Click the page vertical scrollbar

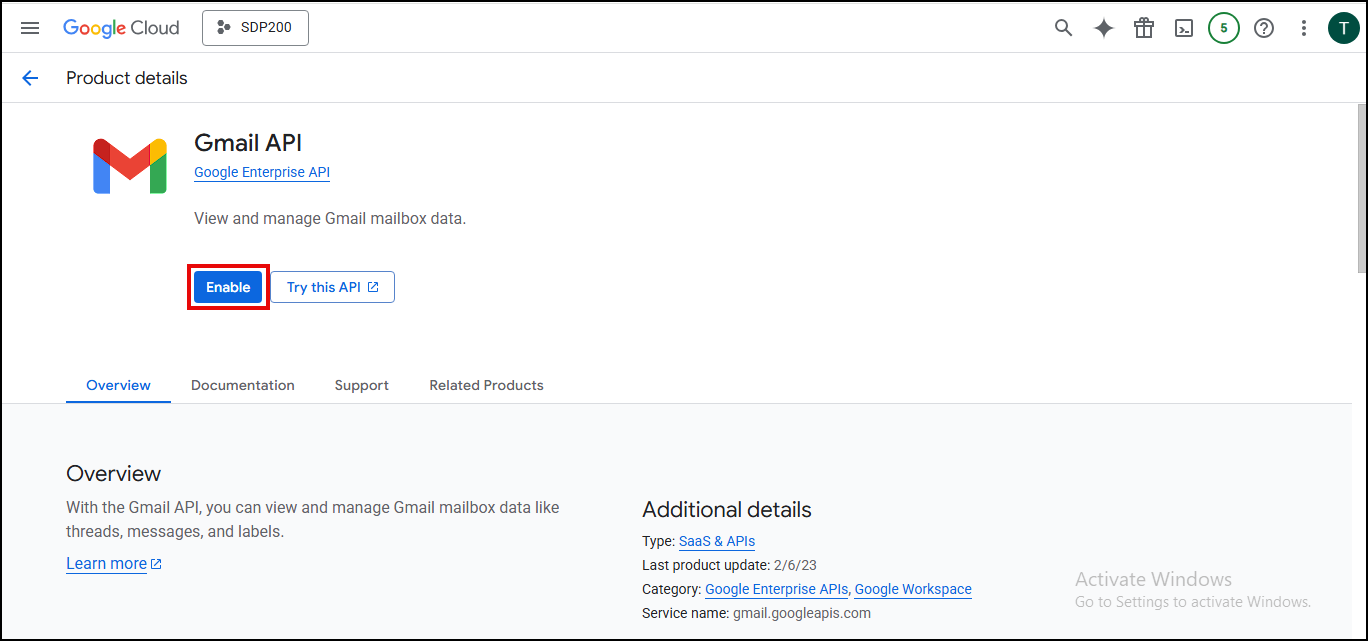point(1361,188)
